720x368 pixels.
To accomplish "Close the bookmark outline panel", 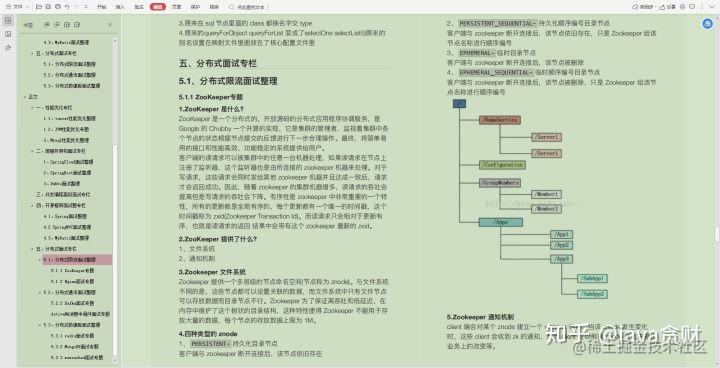I will [x=110, y=25].
